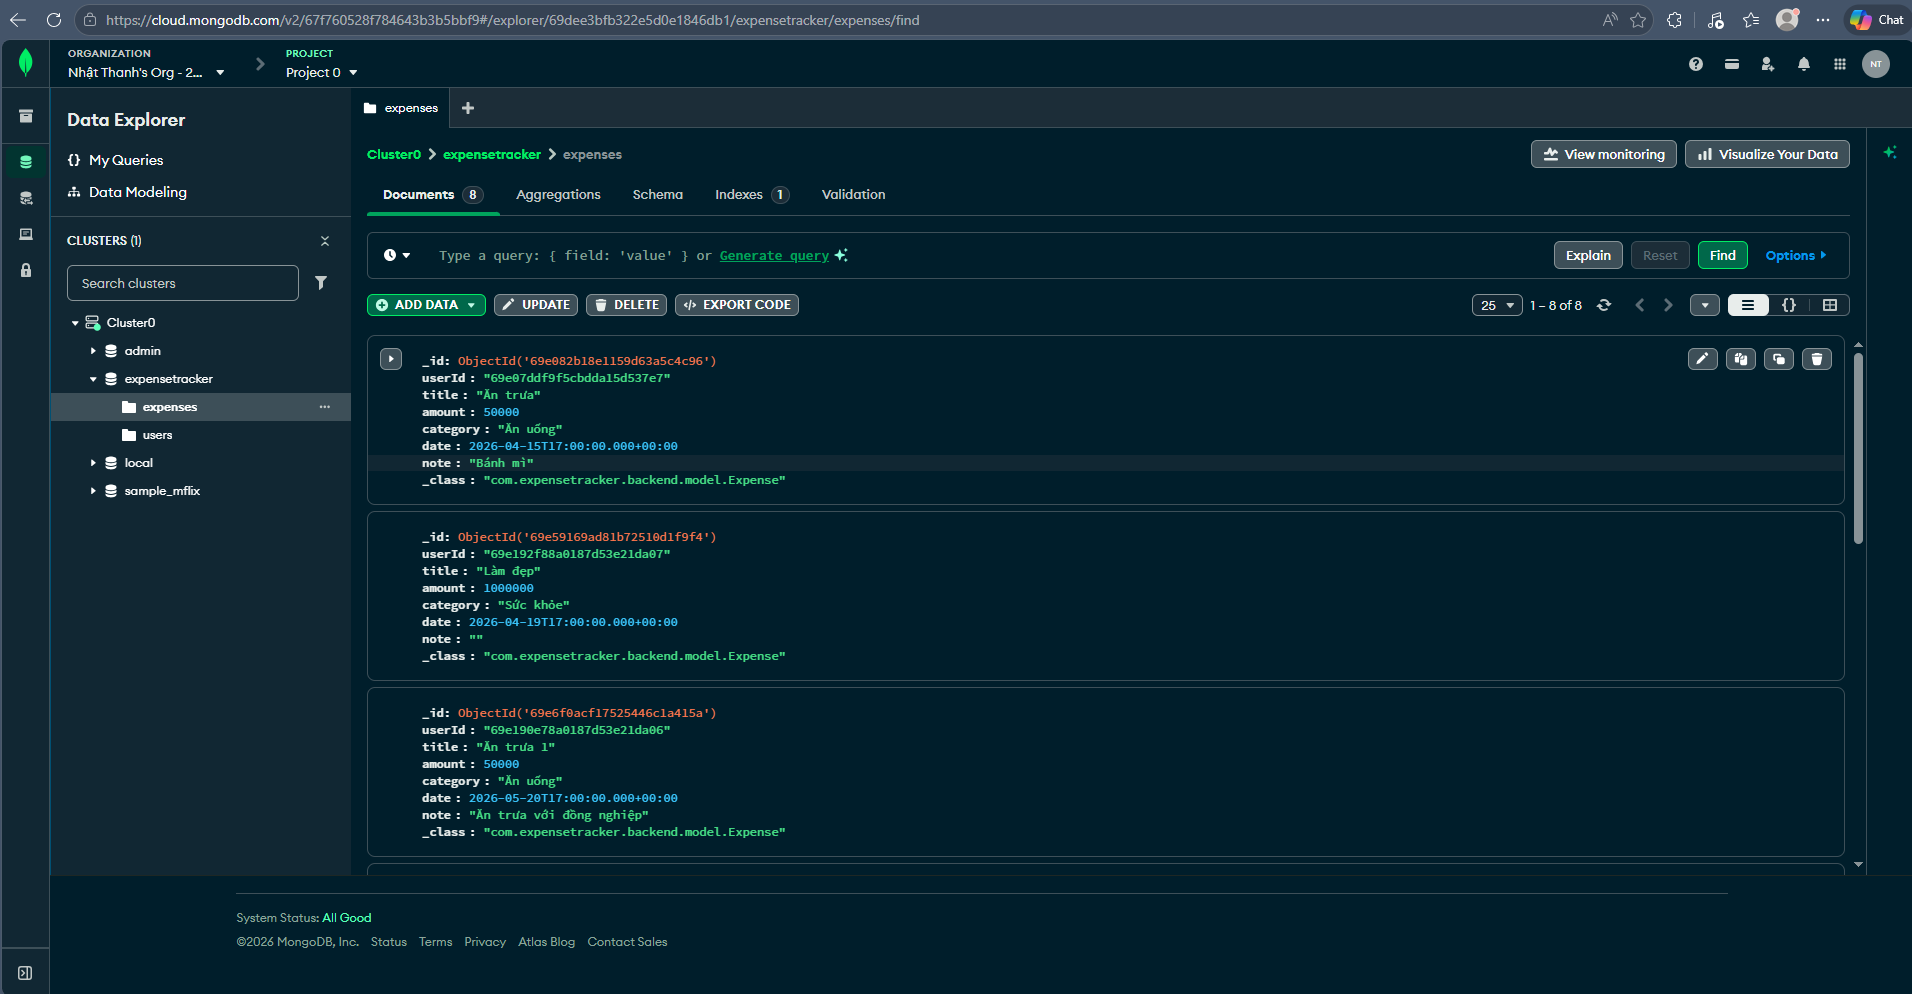The width and height of the screenshot is (1912, 994).
Task: Switch to the Validation tab
Action: click(x=853, y=195)
